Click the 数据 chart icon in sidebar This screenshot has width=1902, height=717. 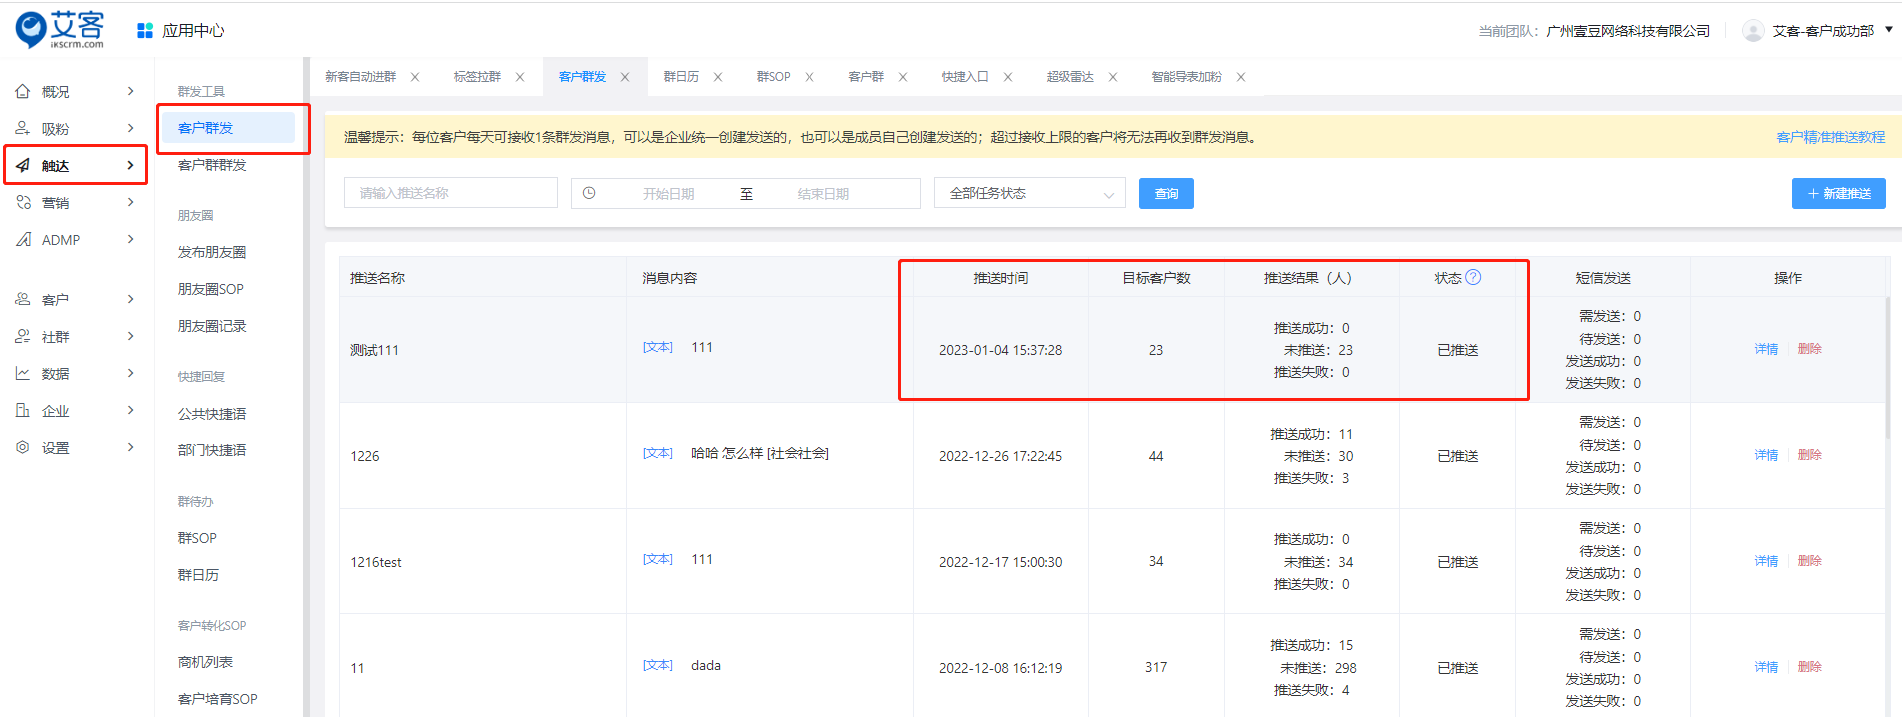[x=23, y=373]
